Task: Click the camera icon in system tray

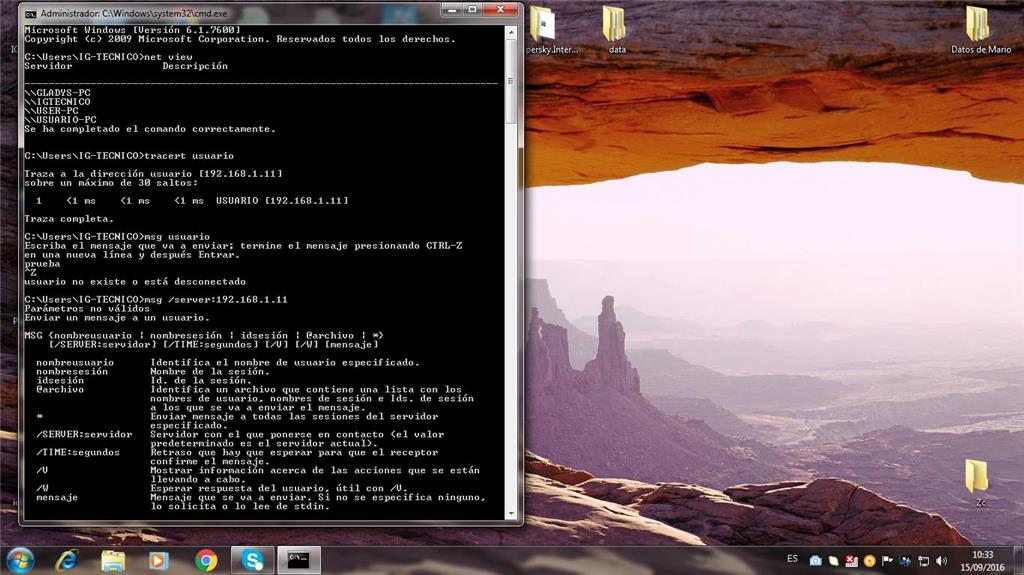Action: point(815,561)
